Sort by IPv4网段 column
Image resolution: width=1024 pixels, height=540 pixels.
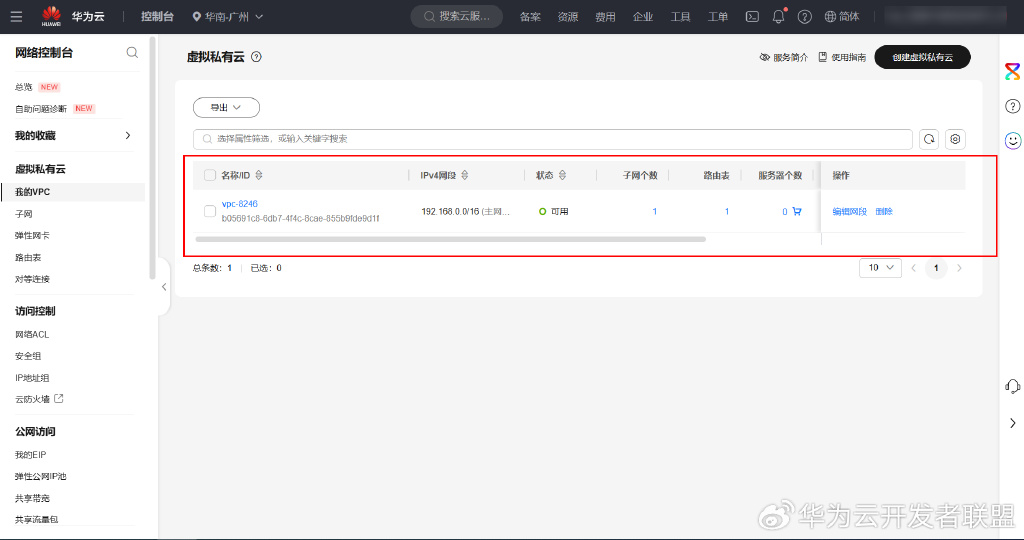(465, 175)
